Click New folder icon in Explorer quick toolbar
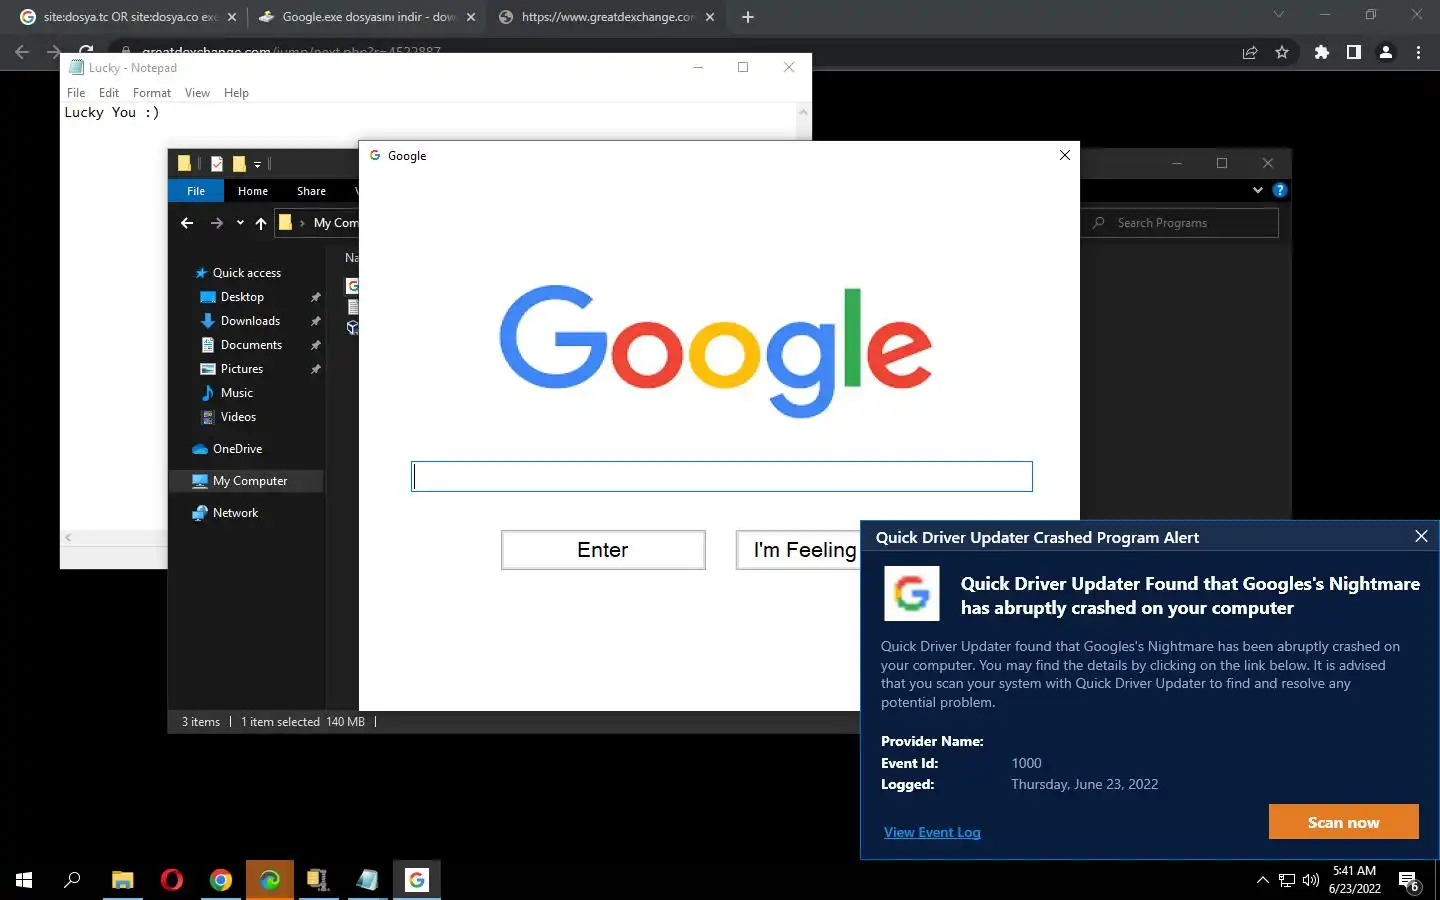 pyautogui.click(x=239, y=164)
